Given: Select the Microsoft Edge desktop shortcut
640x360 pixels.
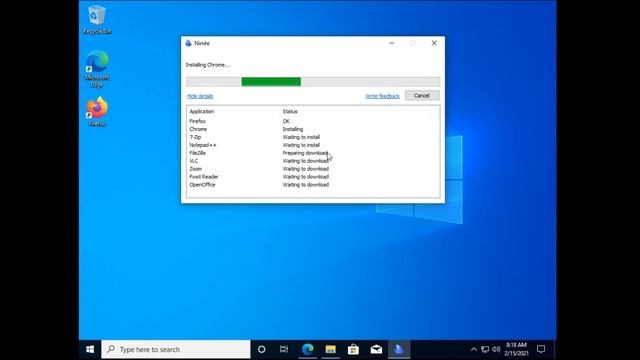Looking at the screenshot, I should pyautogui.click(x=97, y=69).
